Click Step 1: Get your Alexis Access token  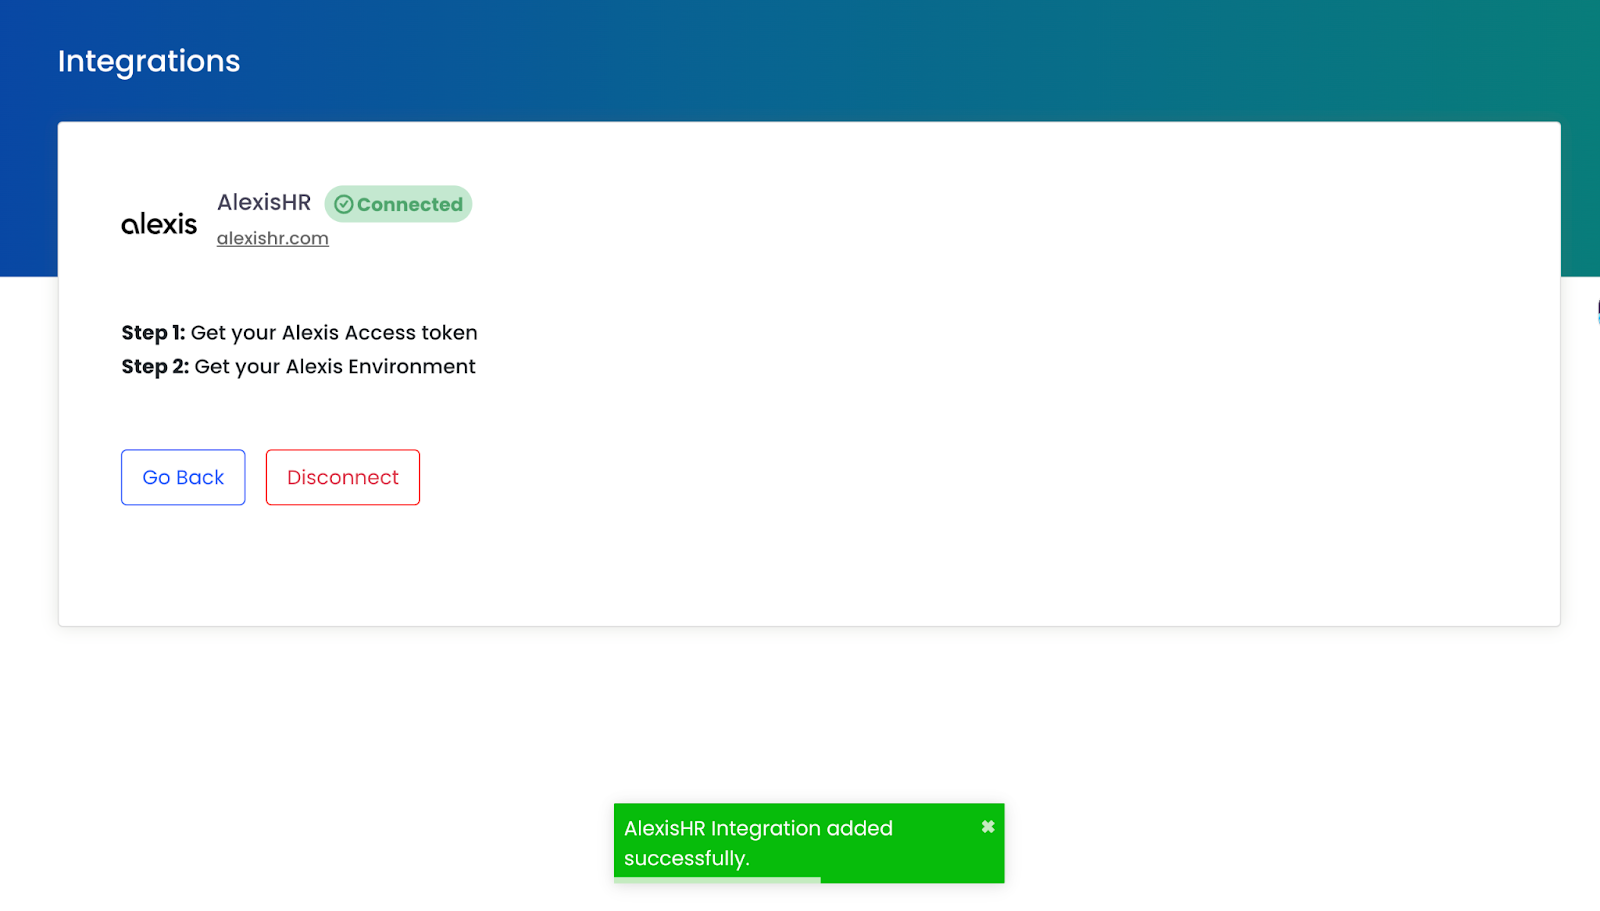point(300,332)
